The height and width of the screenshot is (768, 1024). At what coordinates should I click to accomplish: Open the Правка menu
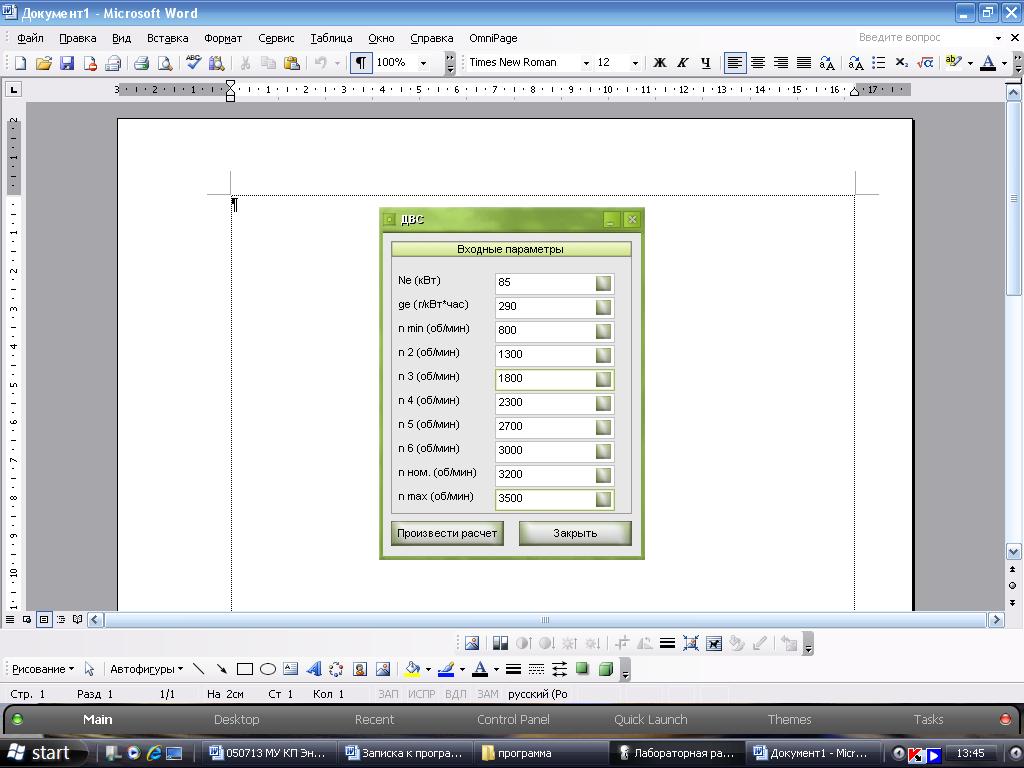click(x=78, y=38)
